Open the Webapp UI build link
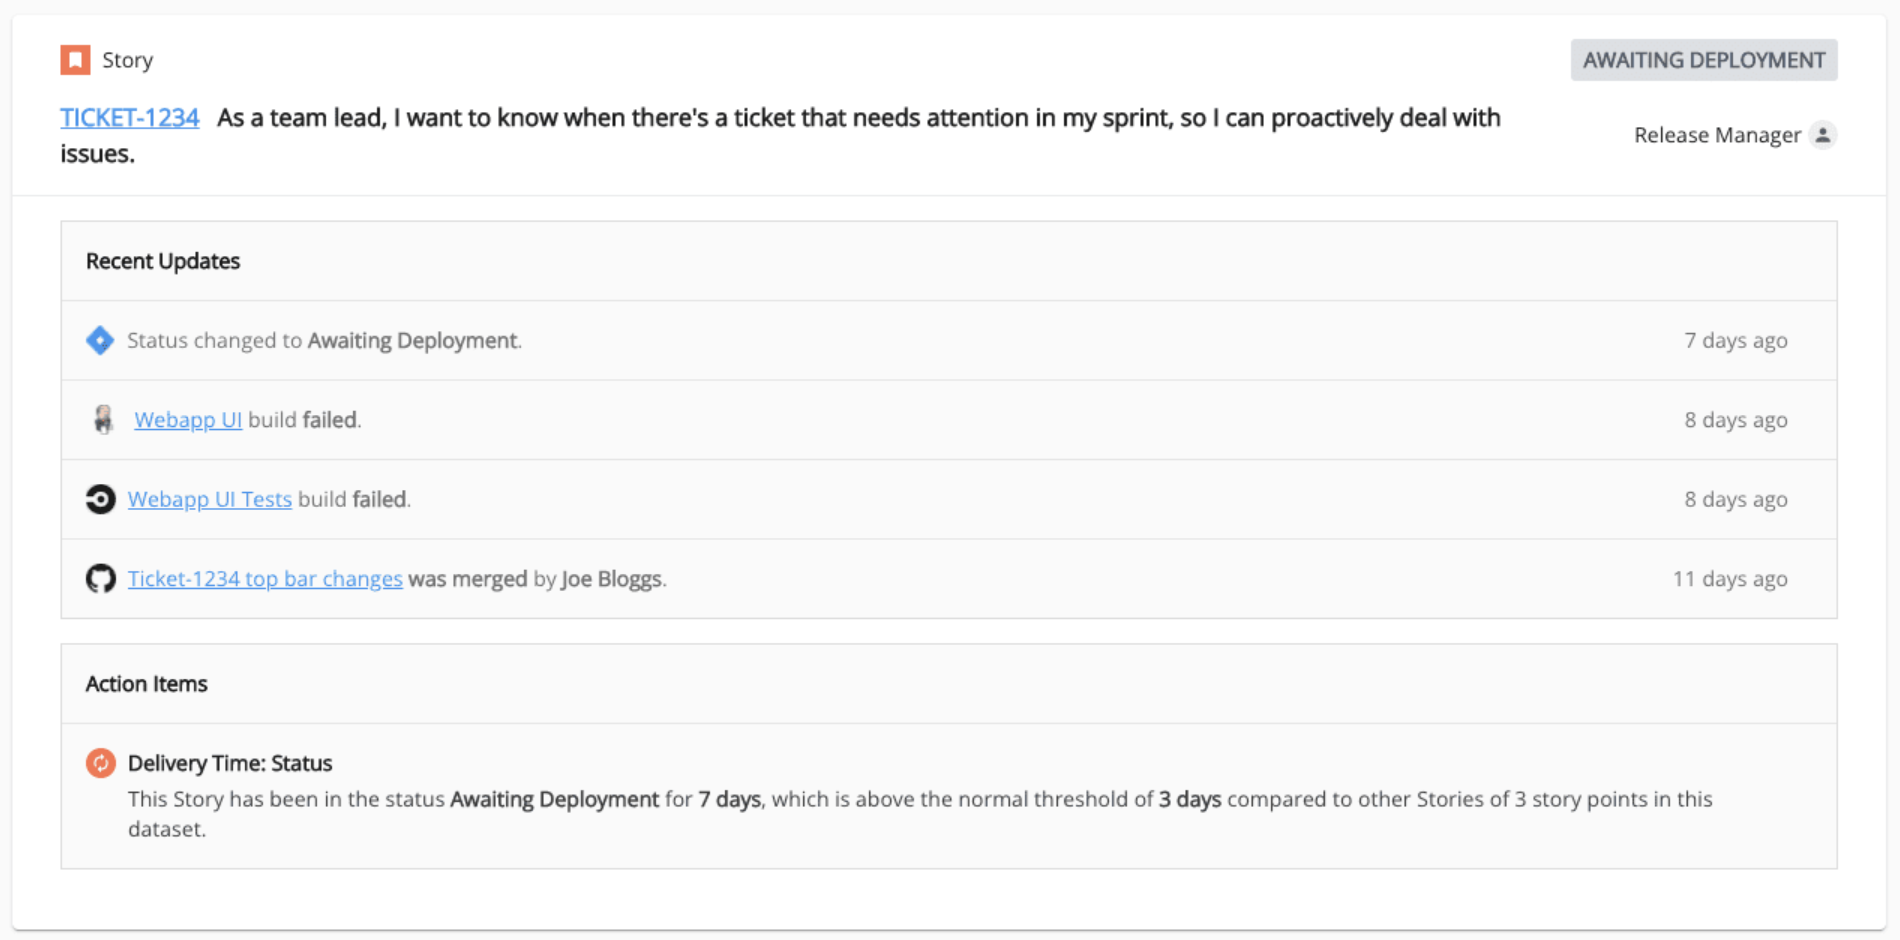Screen dimensions: 1900x940 point(188,420)
